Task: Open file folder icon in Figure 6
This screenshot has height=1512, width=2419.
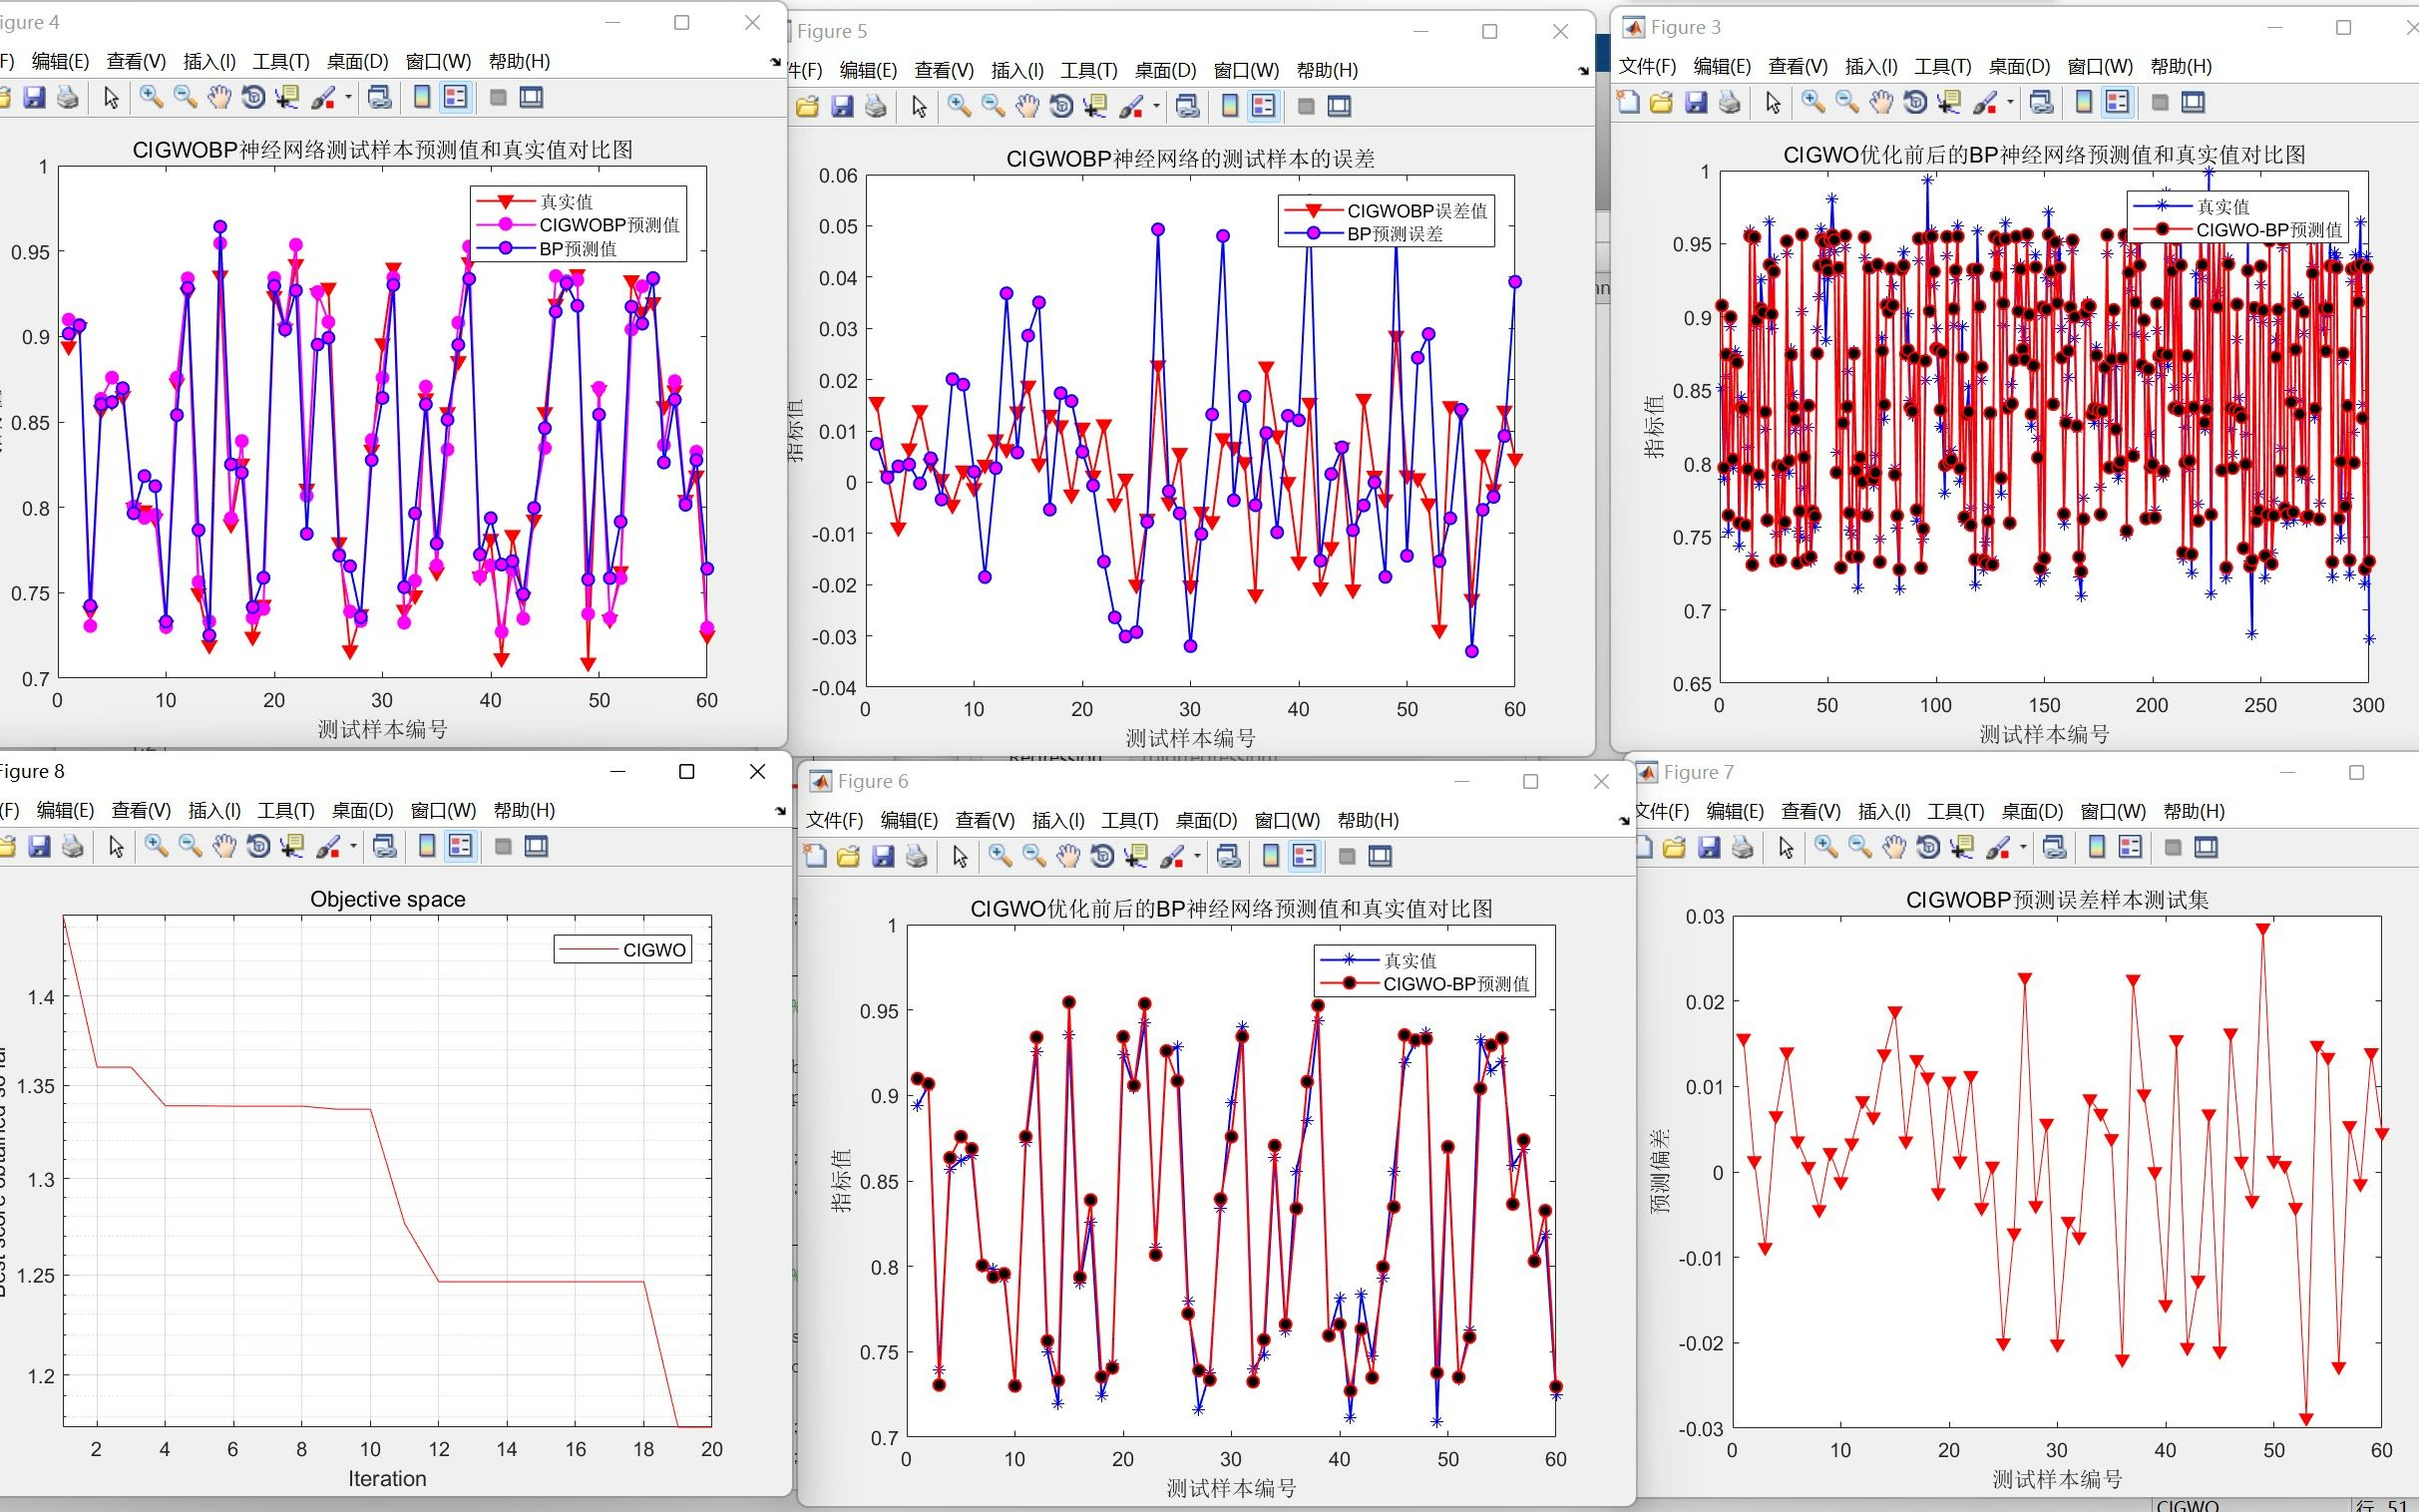Action: click(x=848, y=856)
